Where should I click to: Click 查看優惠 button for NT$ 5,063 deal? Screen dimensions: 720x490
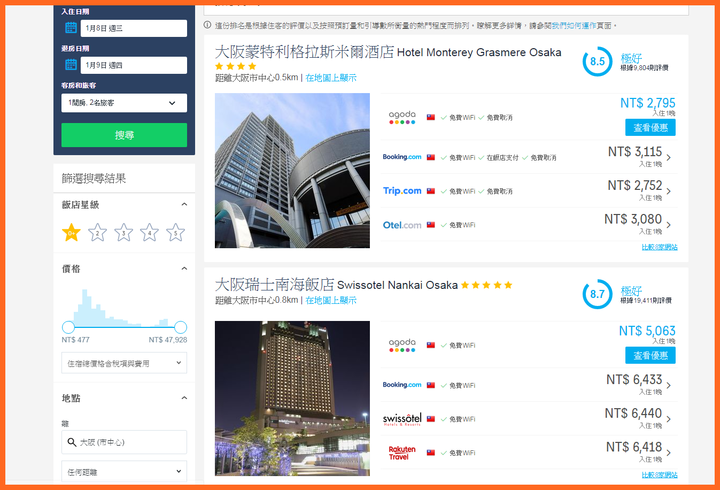[x=650, y=355]
